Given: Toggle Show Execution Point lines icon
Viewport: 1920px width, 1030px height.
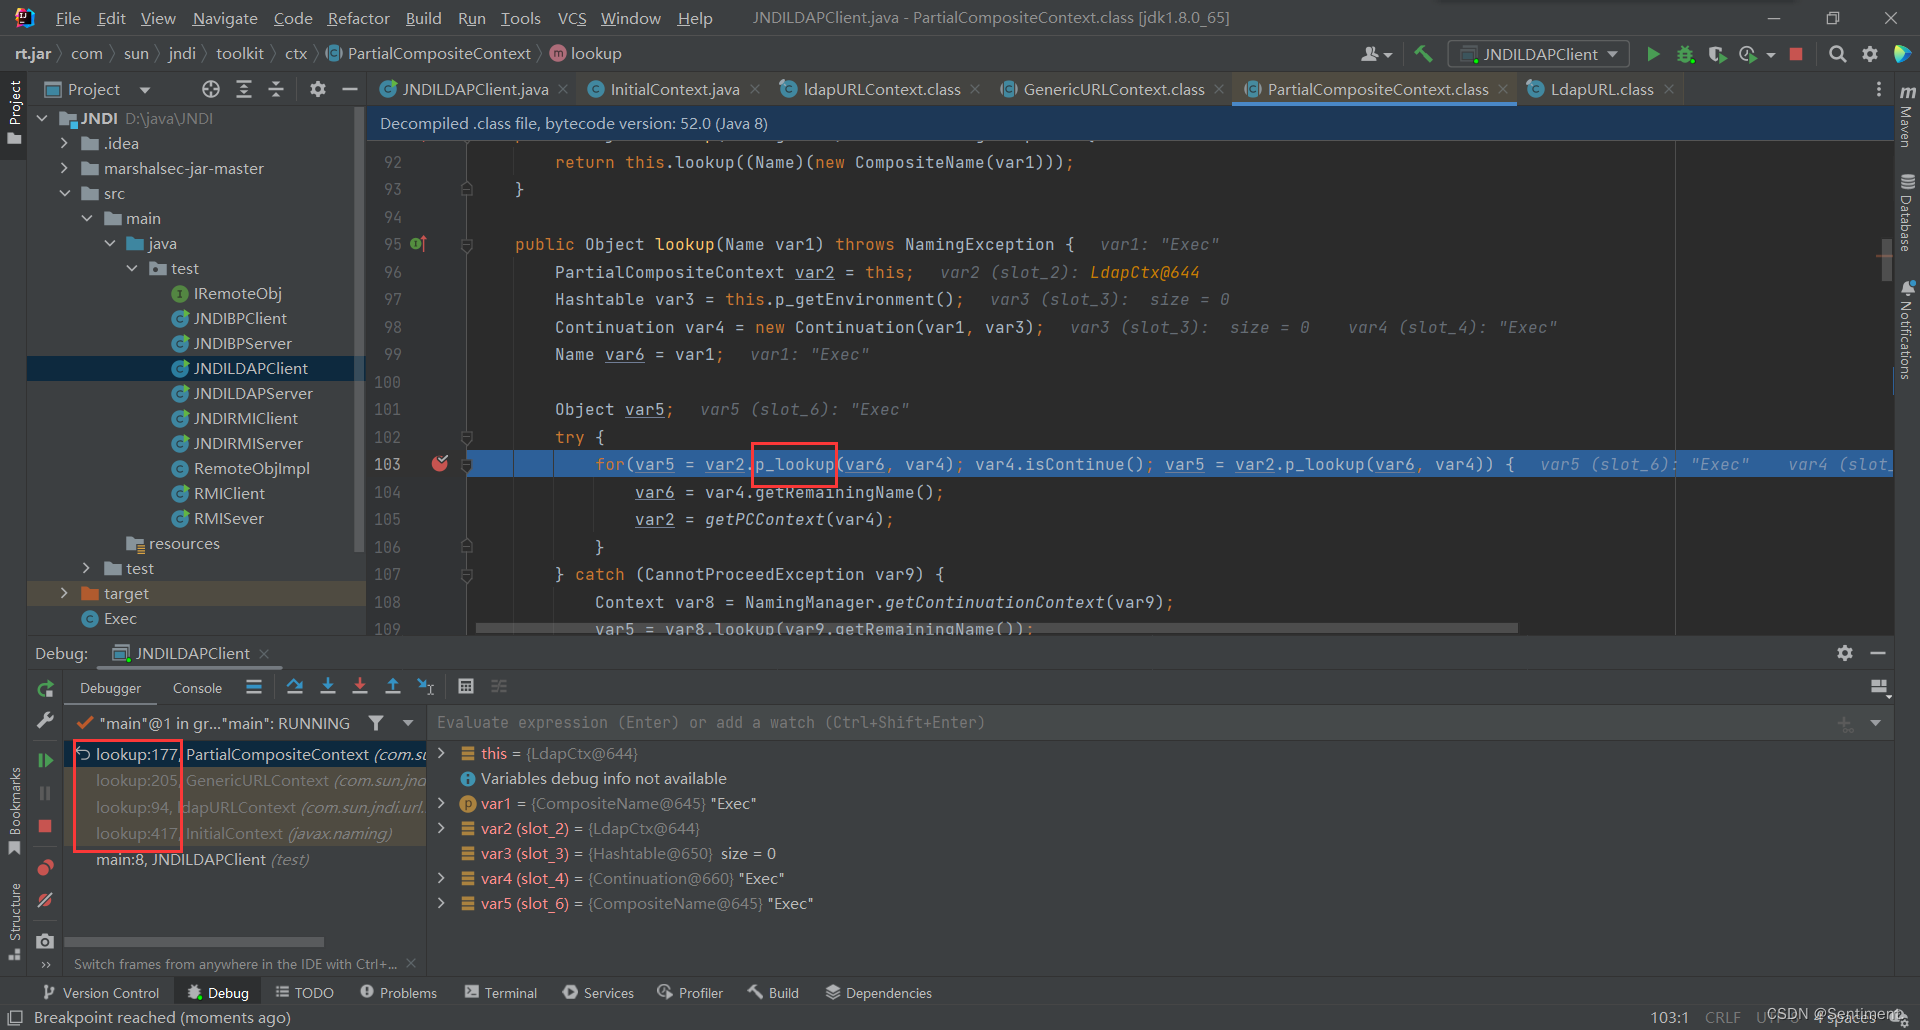Looking at the screenshot, I should click(254, 686).
